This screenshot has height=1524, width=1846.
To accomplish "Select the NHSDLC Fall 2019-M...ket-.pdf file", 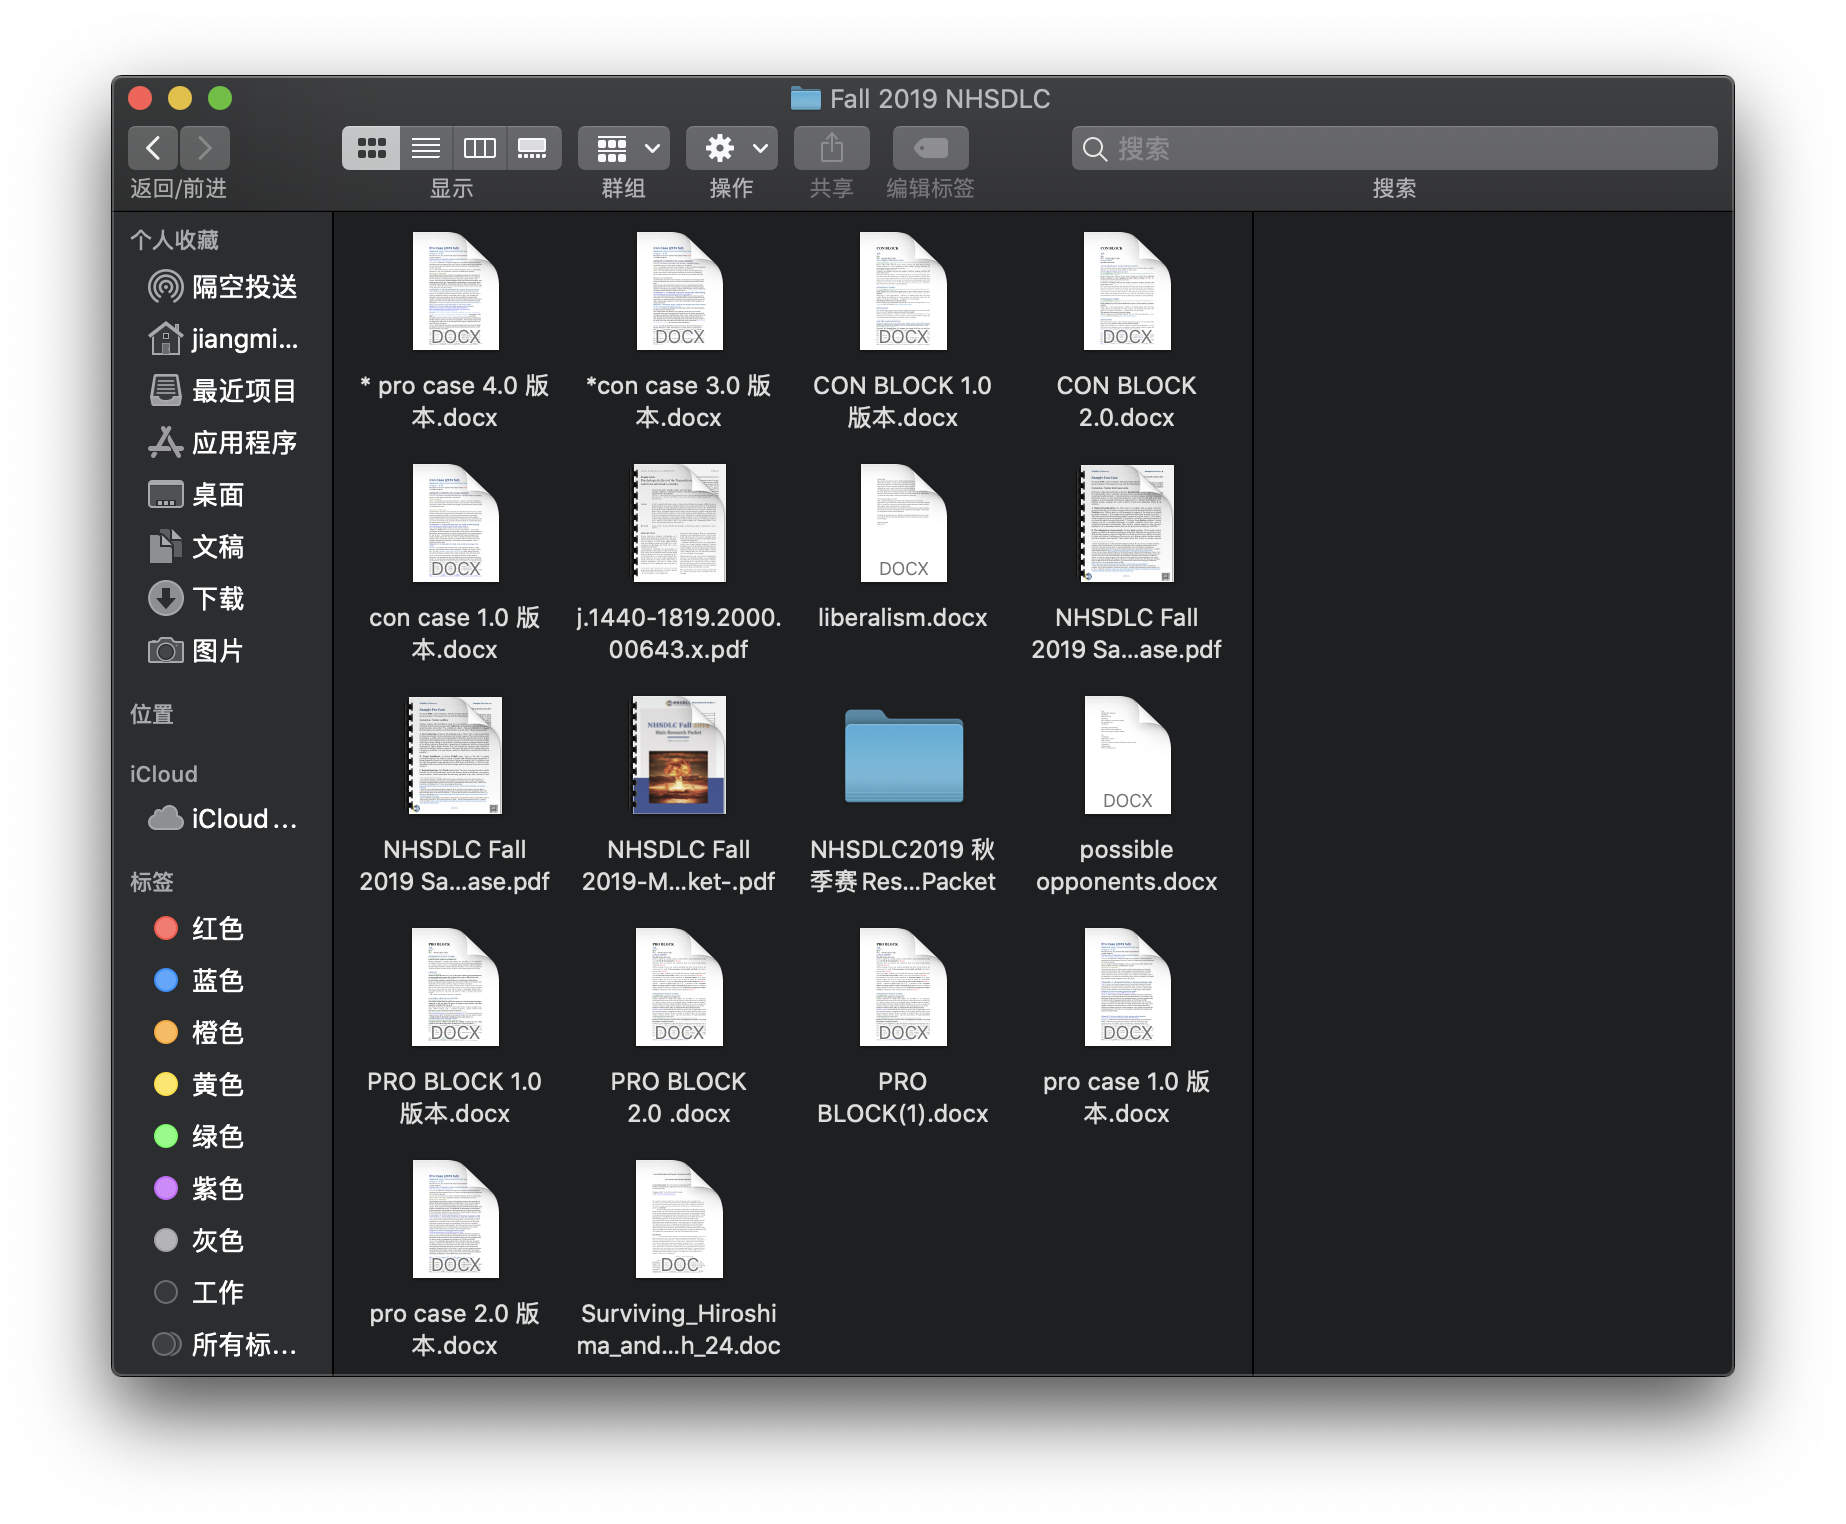I will [x=679, y=755].
